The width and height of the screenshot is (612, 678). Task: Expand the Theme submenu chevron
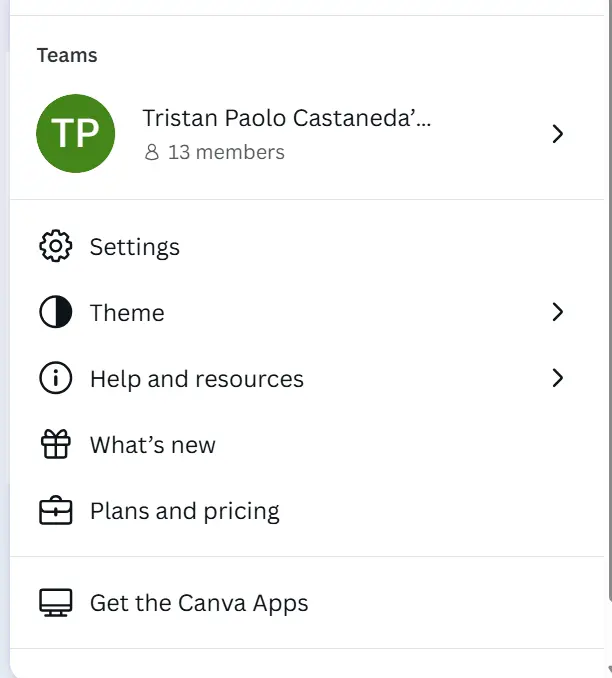558,312
